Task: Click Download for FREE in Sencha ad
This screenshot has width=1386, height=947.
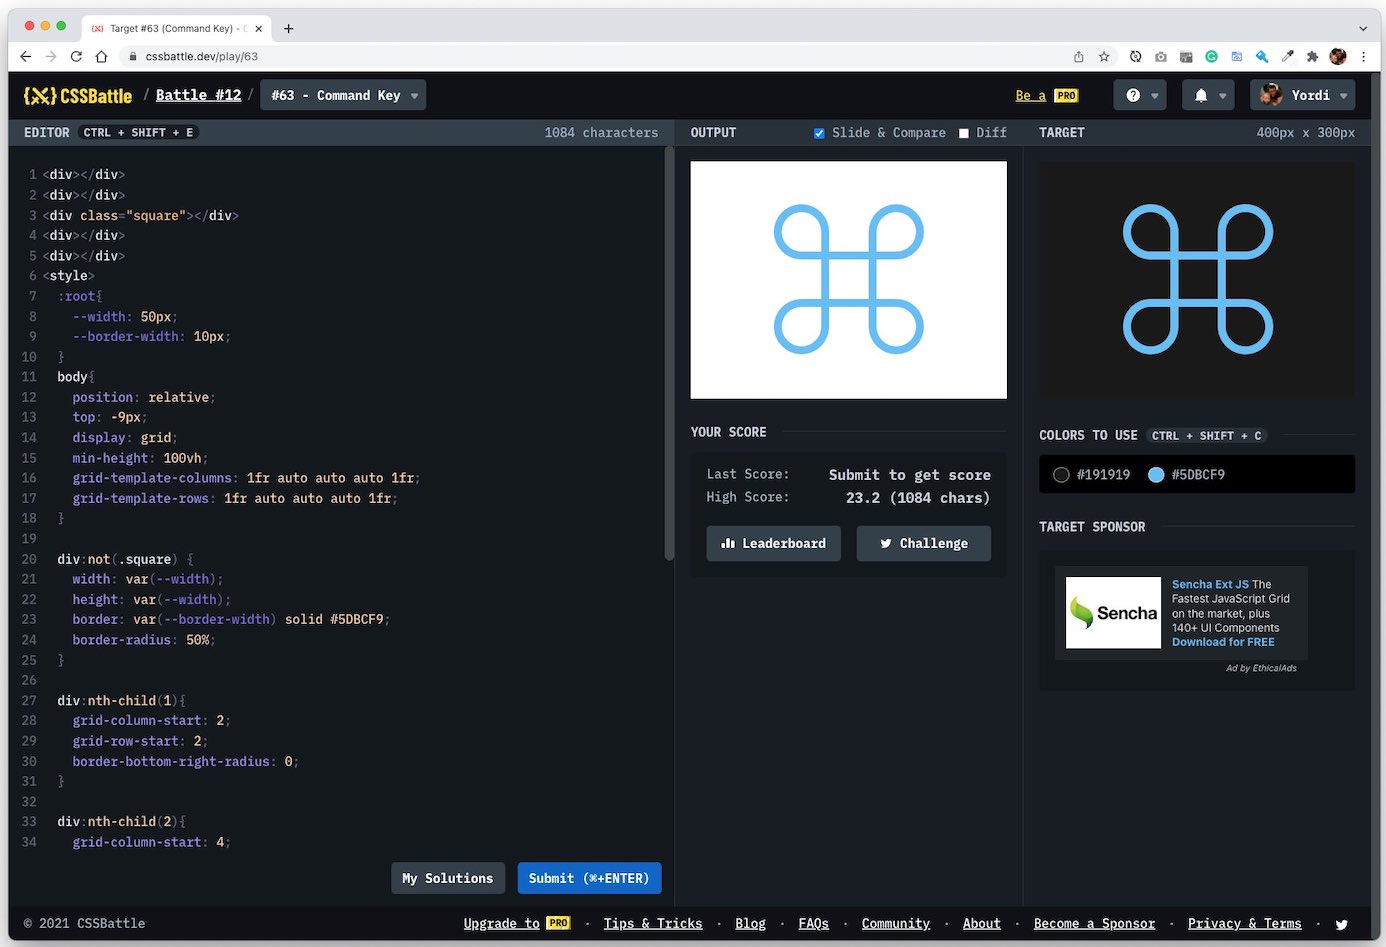Action: pyautogui.click(x=1223, y=642)
